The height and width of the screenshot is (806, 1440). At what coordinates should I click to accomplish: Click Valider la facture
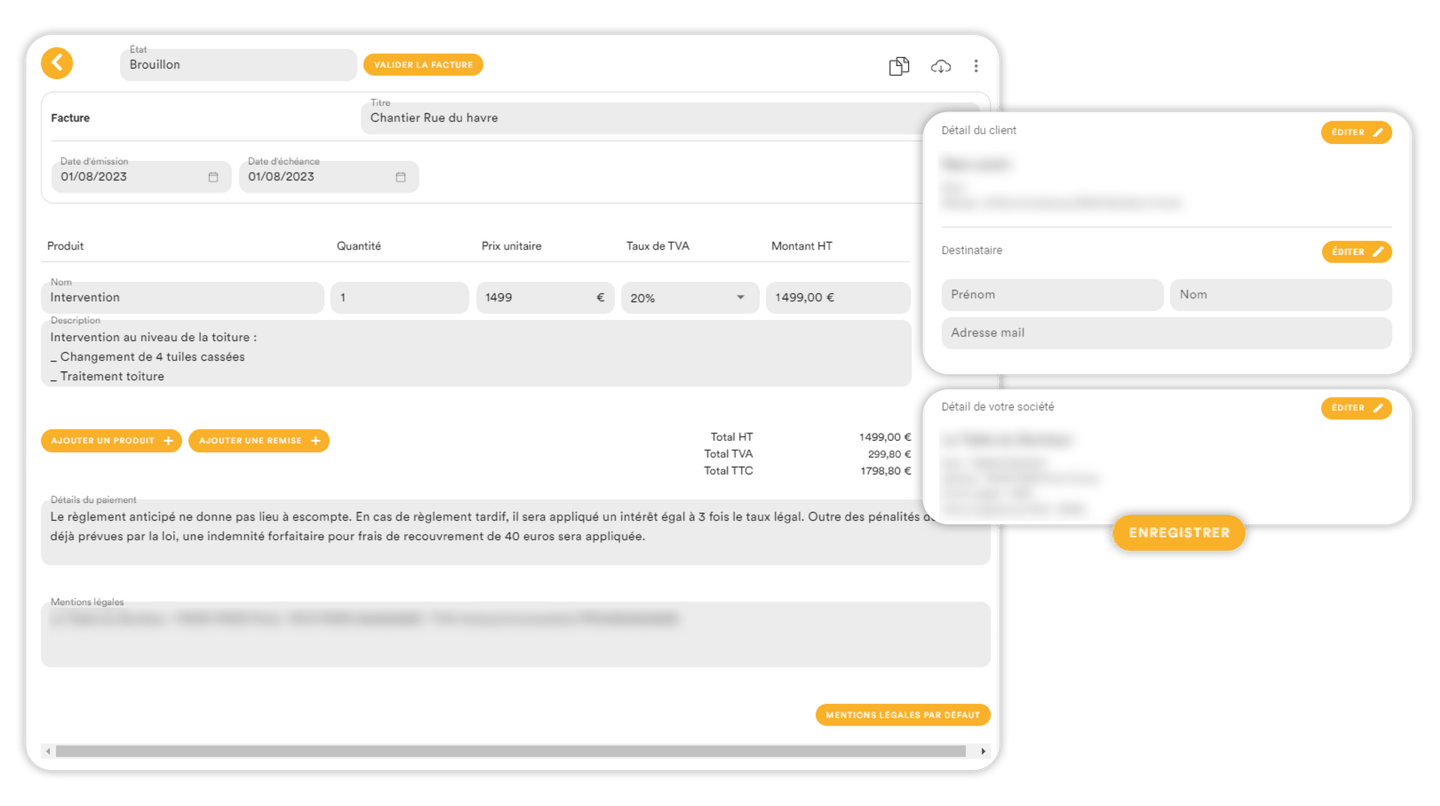tap(423, 63)
